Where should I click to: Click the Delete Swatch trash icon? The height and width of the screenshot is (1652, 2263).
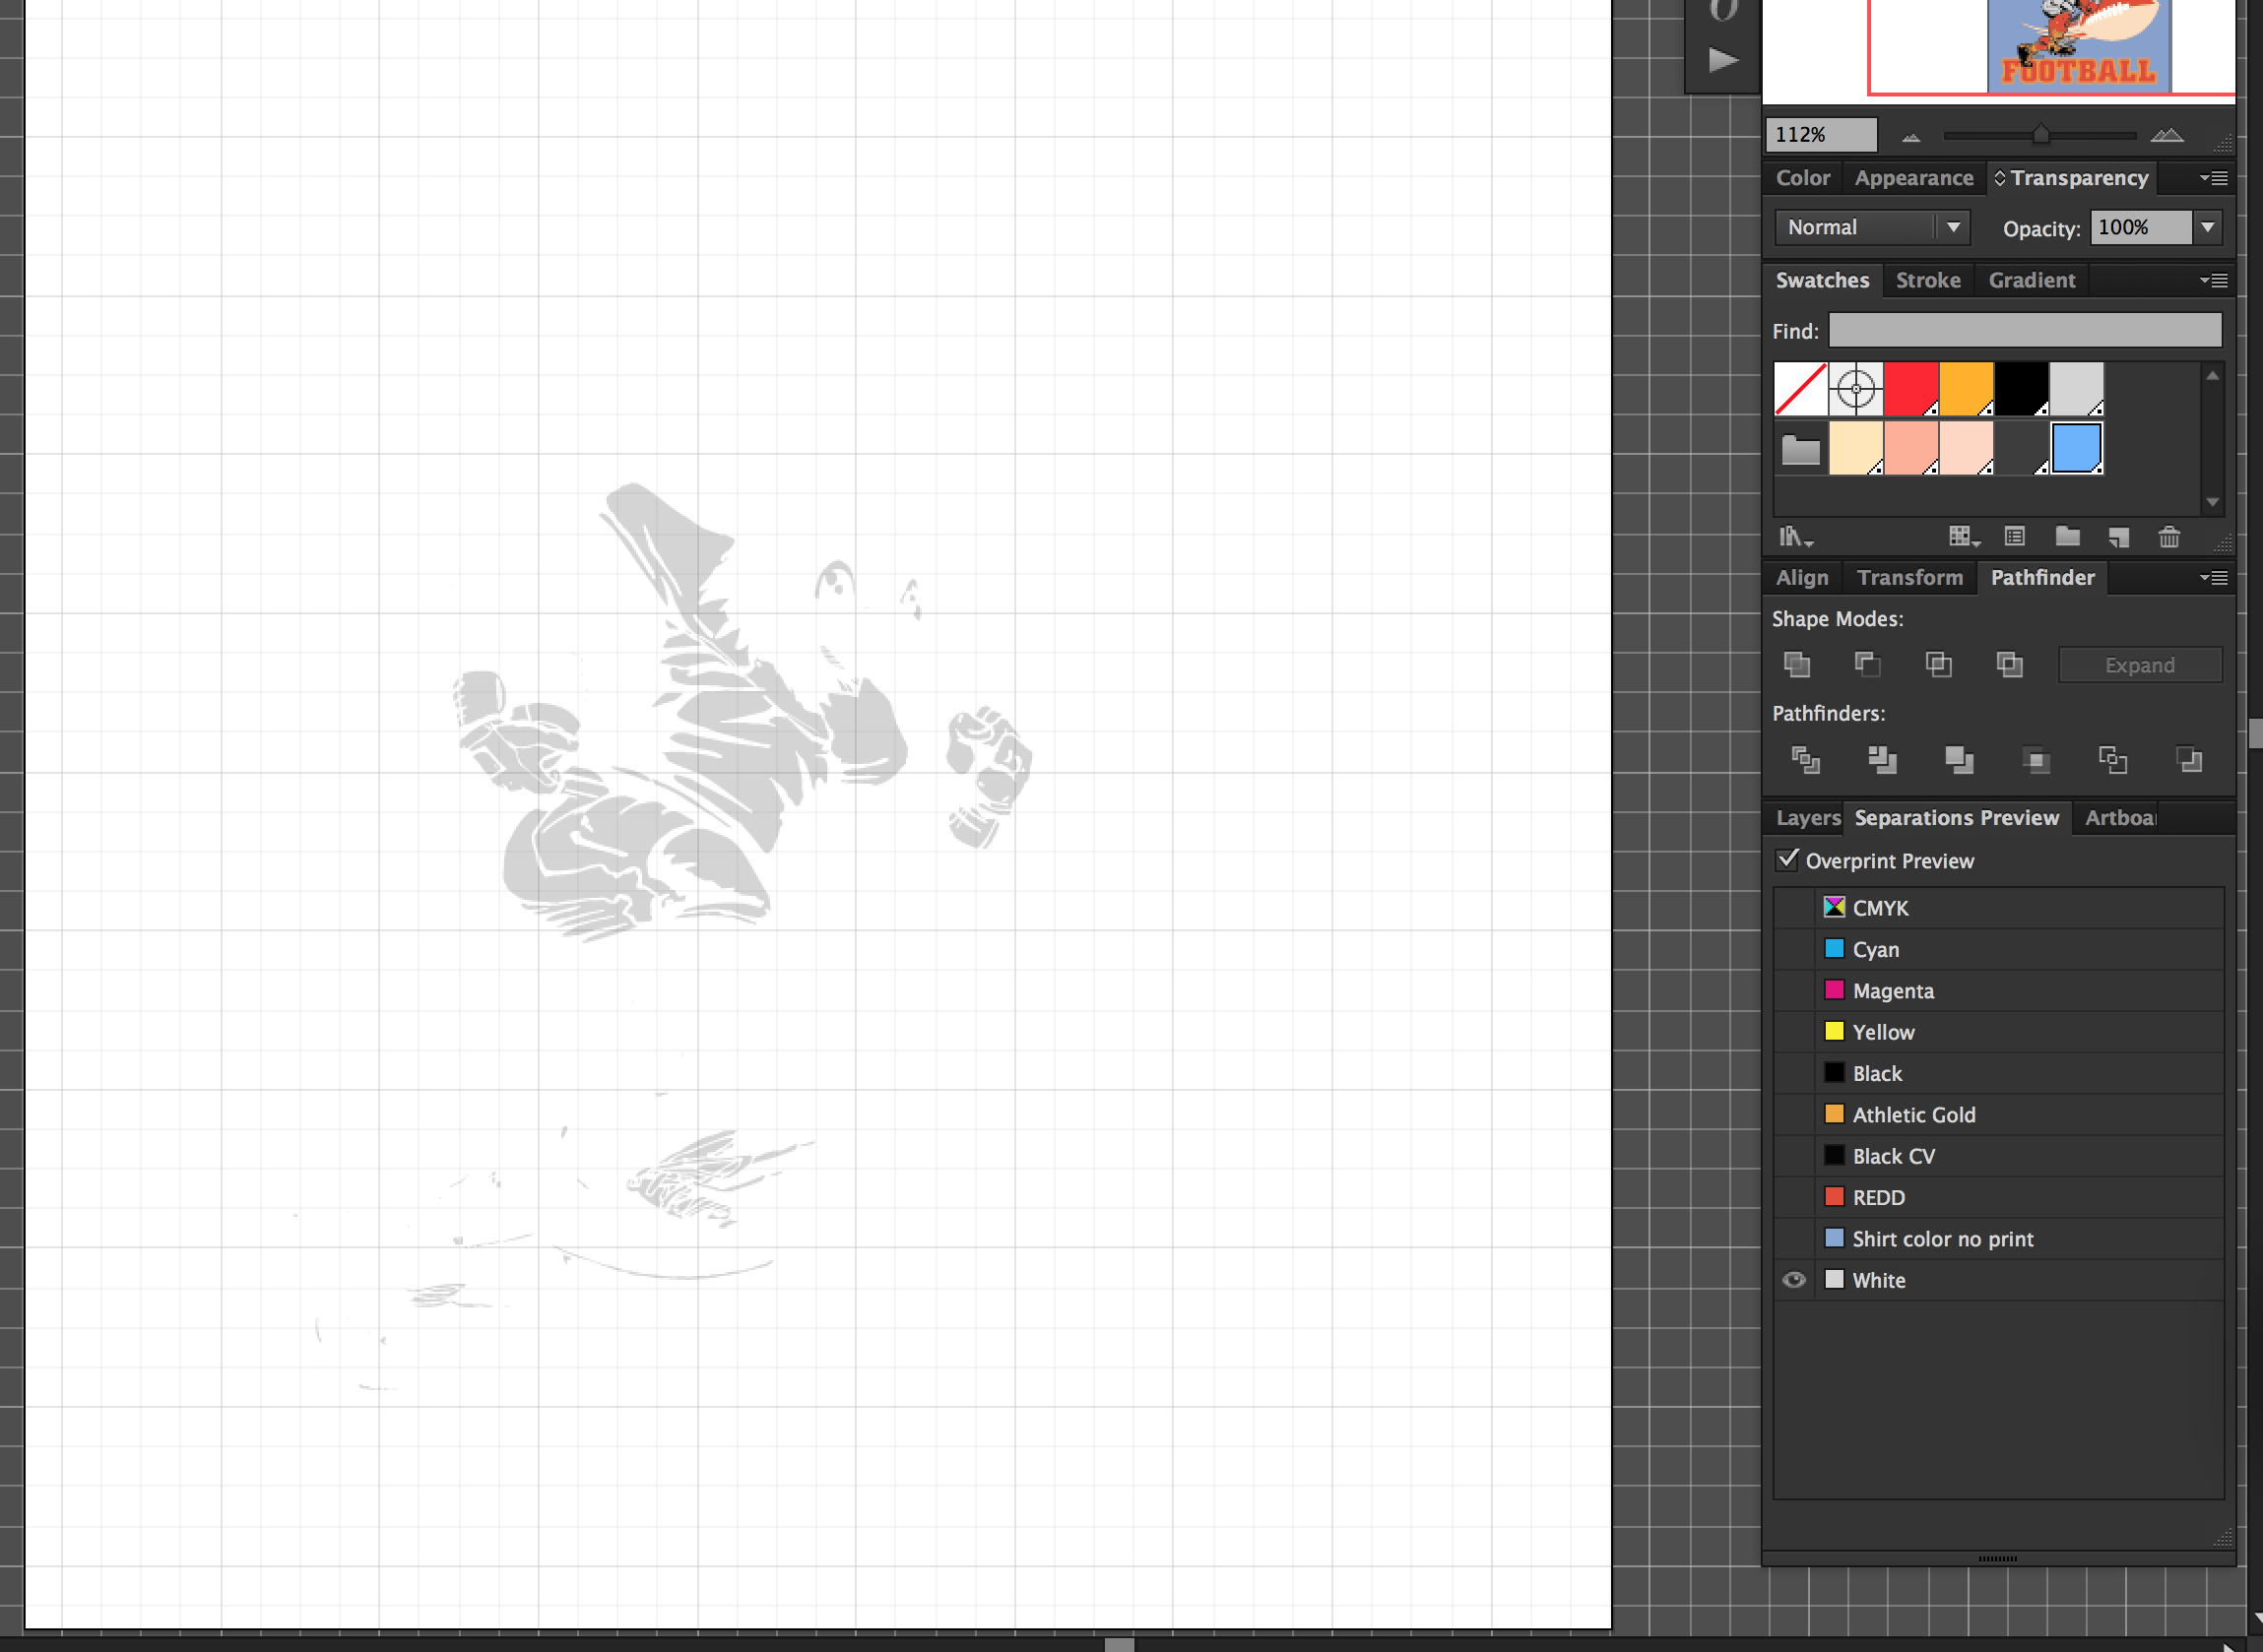(2169, 537)
